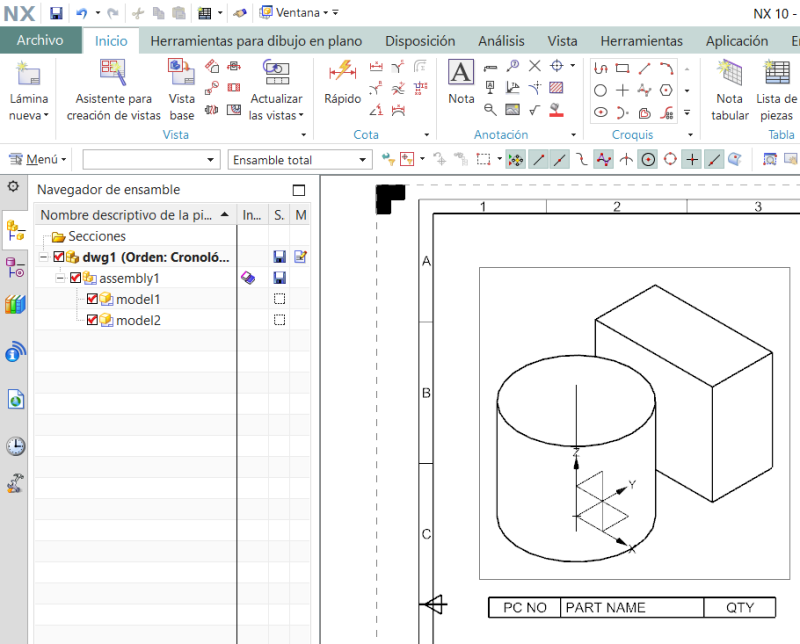Insert a Vista base view
This screenshot has height=644, width=800.
182,90
